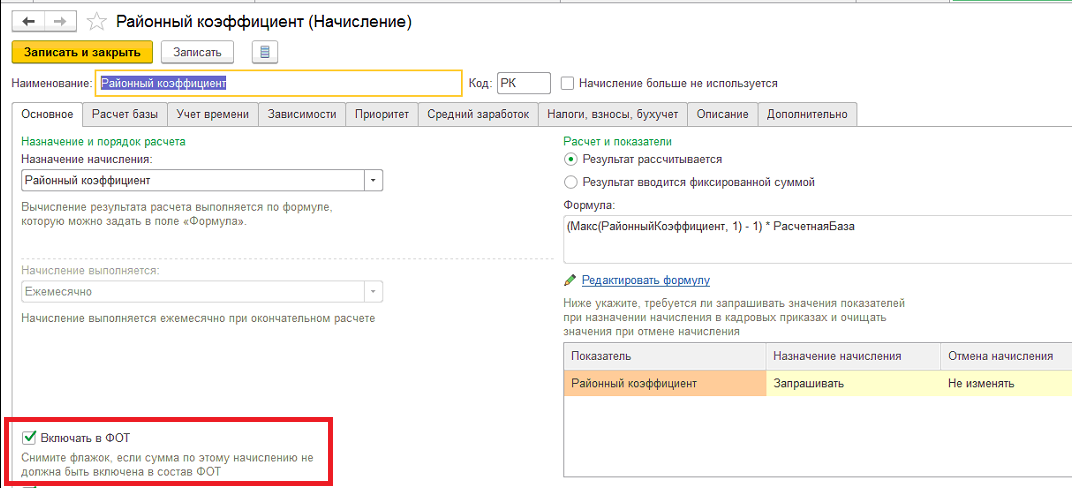
Task: Add form to favorites with star icon
Action: (98, 22)
